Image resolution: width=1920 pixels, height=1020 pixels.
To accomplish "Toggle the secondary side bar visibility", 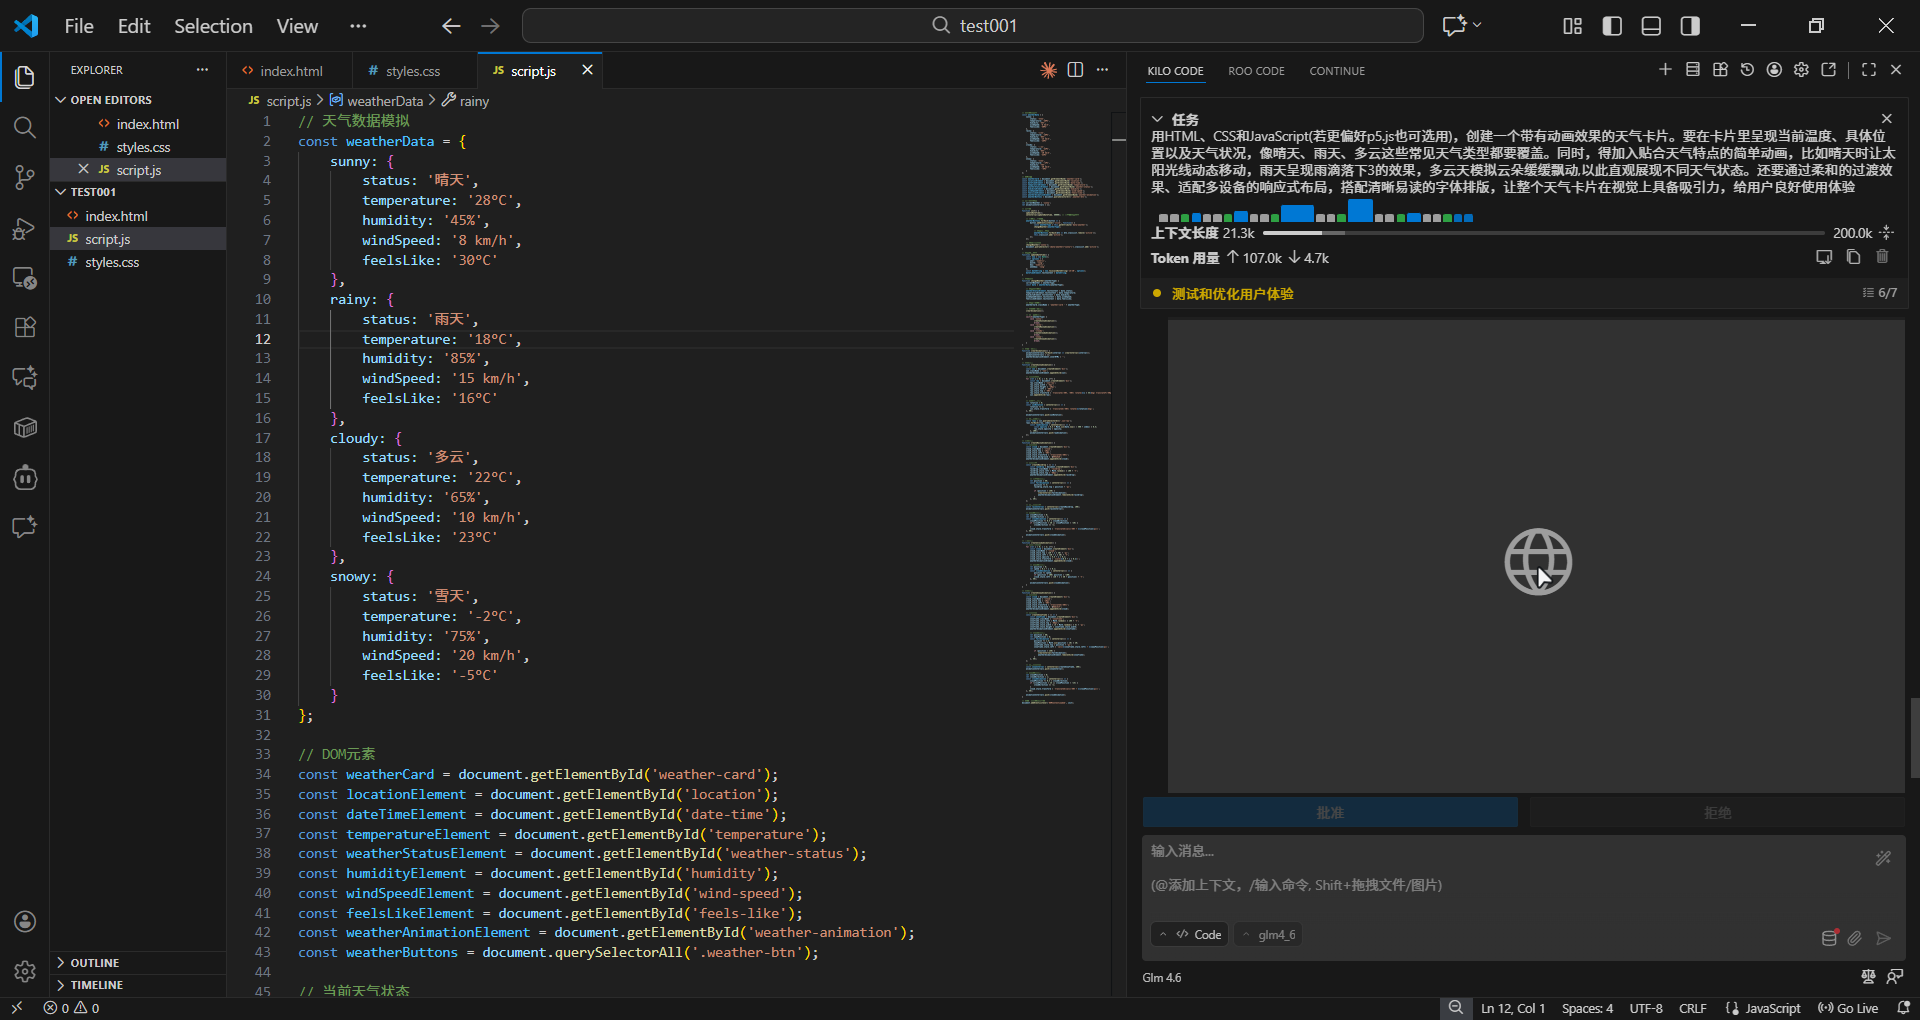I will pyautogui.click(x=1690, y=26).
